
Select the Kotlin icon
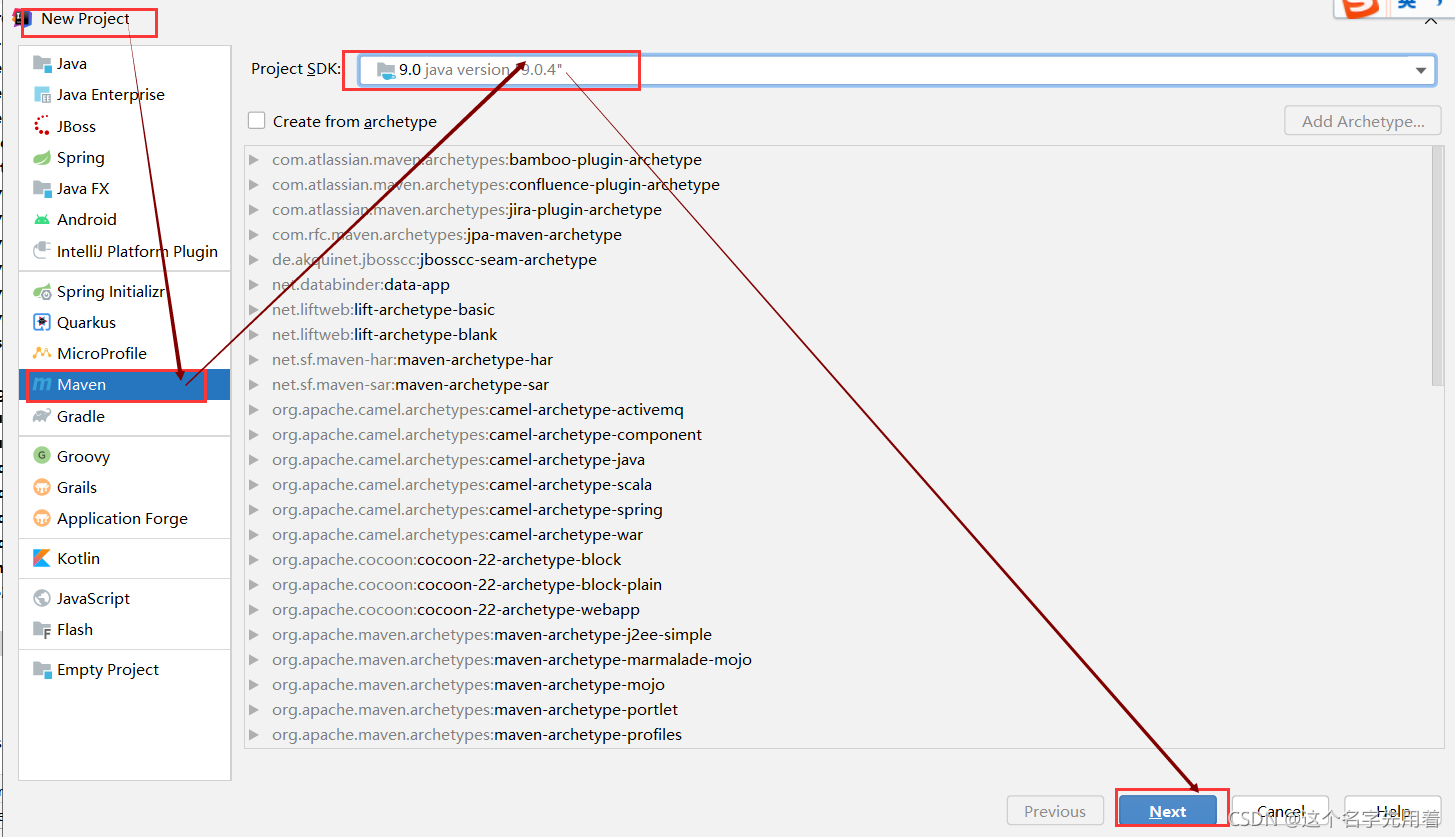(42, 559)
